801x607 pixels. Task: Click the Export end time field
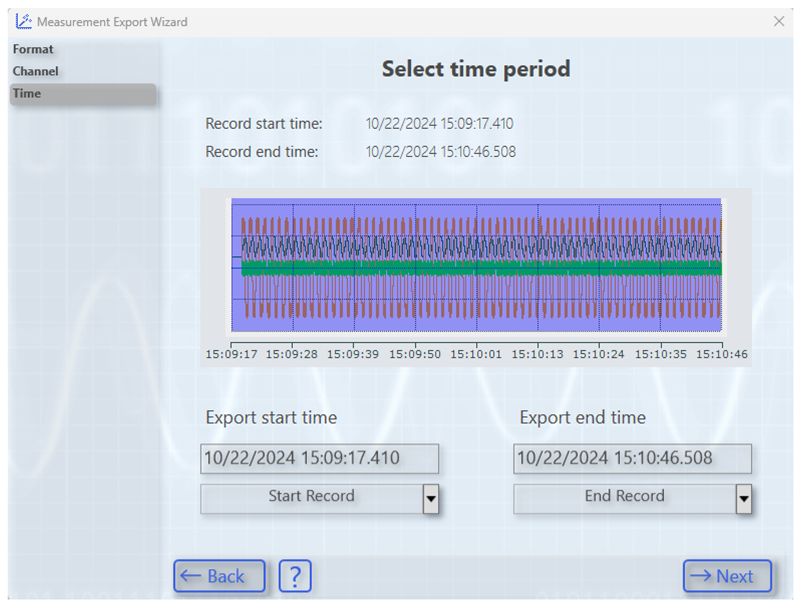(632, 459)
